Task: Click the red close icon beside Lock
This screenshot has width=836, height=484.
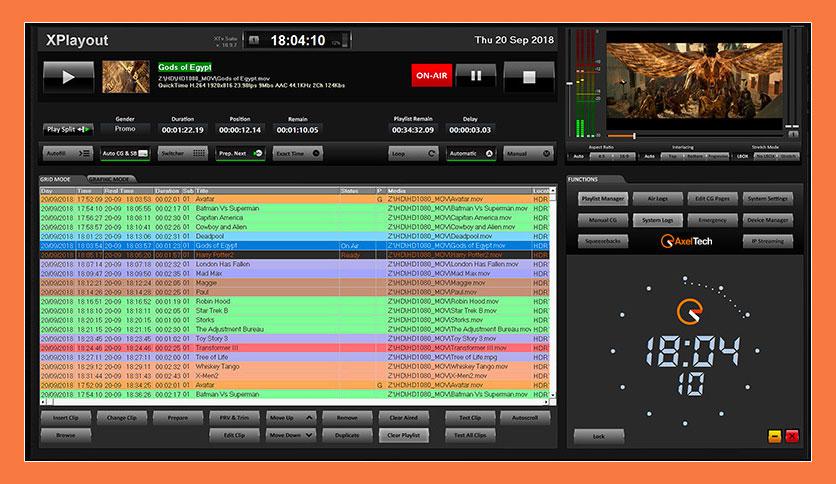Action: coord(791,436)
